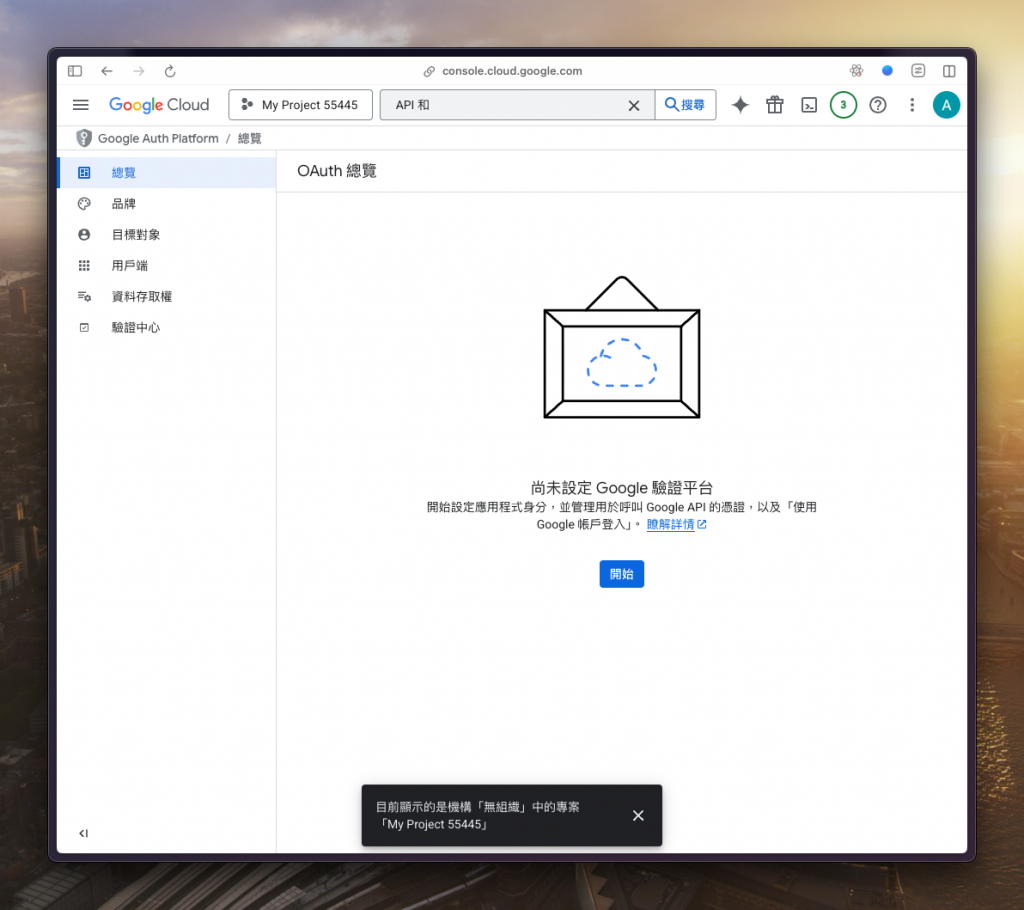Select 資料存取權 in the sidebar

(167, 297)
